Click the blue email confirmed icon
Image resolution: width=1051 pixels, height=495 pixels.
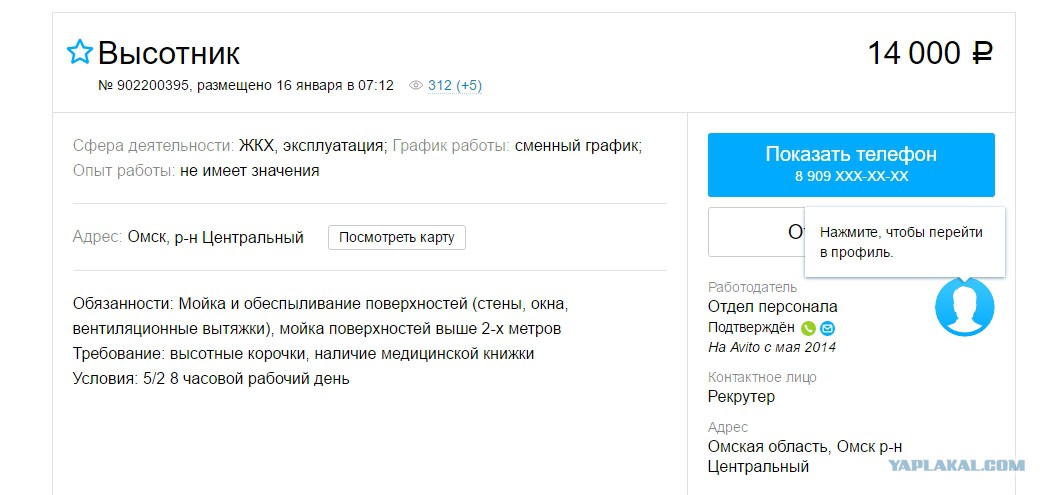click(x=828, y=329)
